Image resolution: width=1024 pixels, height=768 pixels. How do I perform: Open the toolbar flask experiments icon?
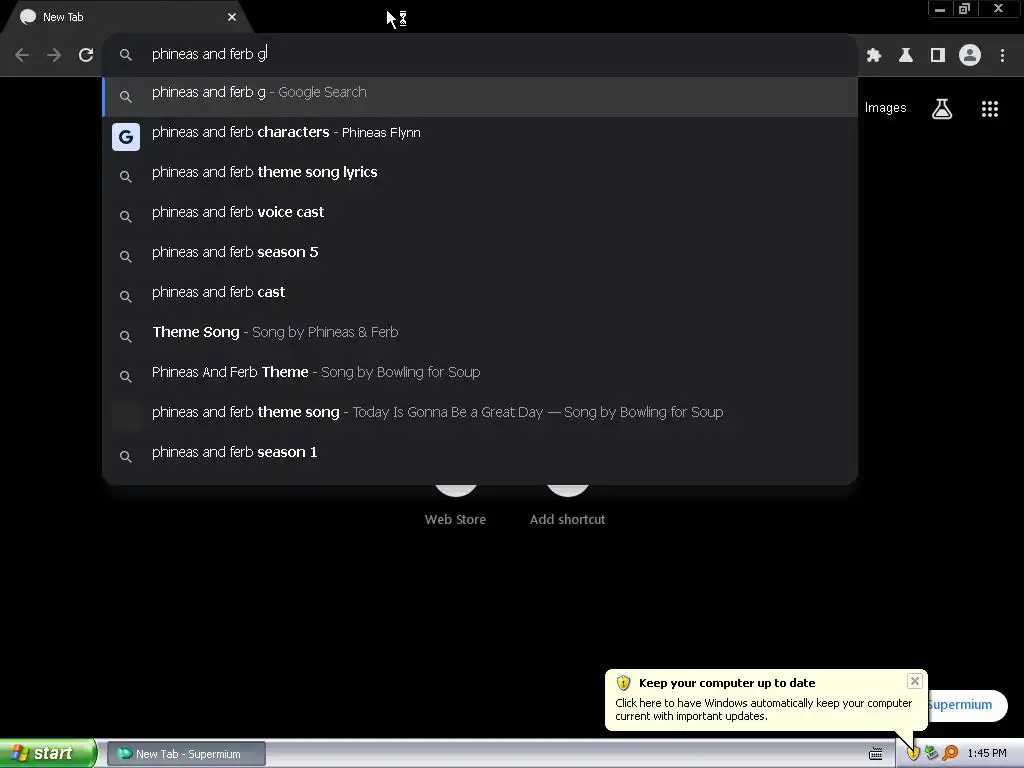pyautogui.click(x=906, y=55)
